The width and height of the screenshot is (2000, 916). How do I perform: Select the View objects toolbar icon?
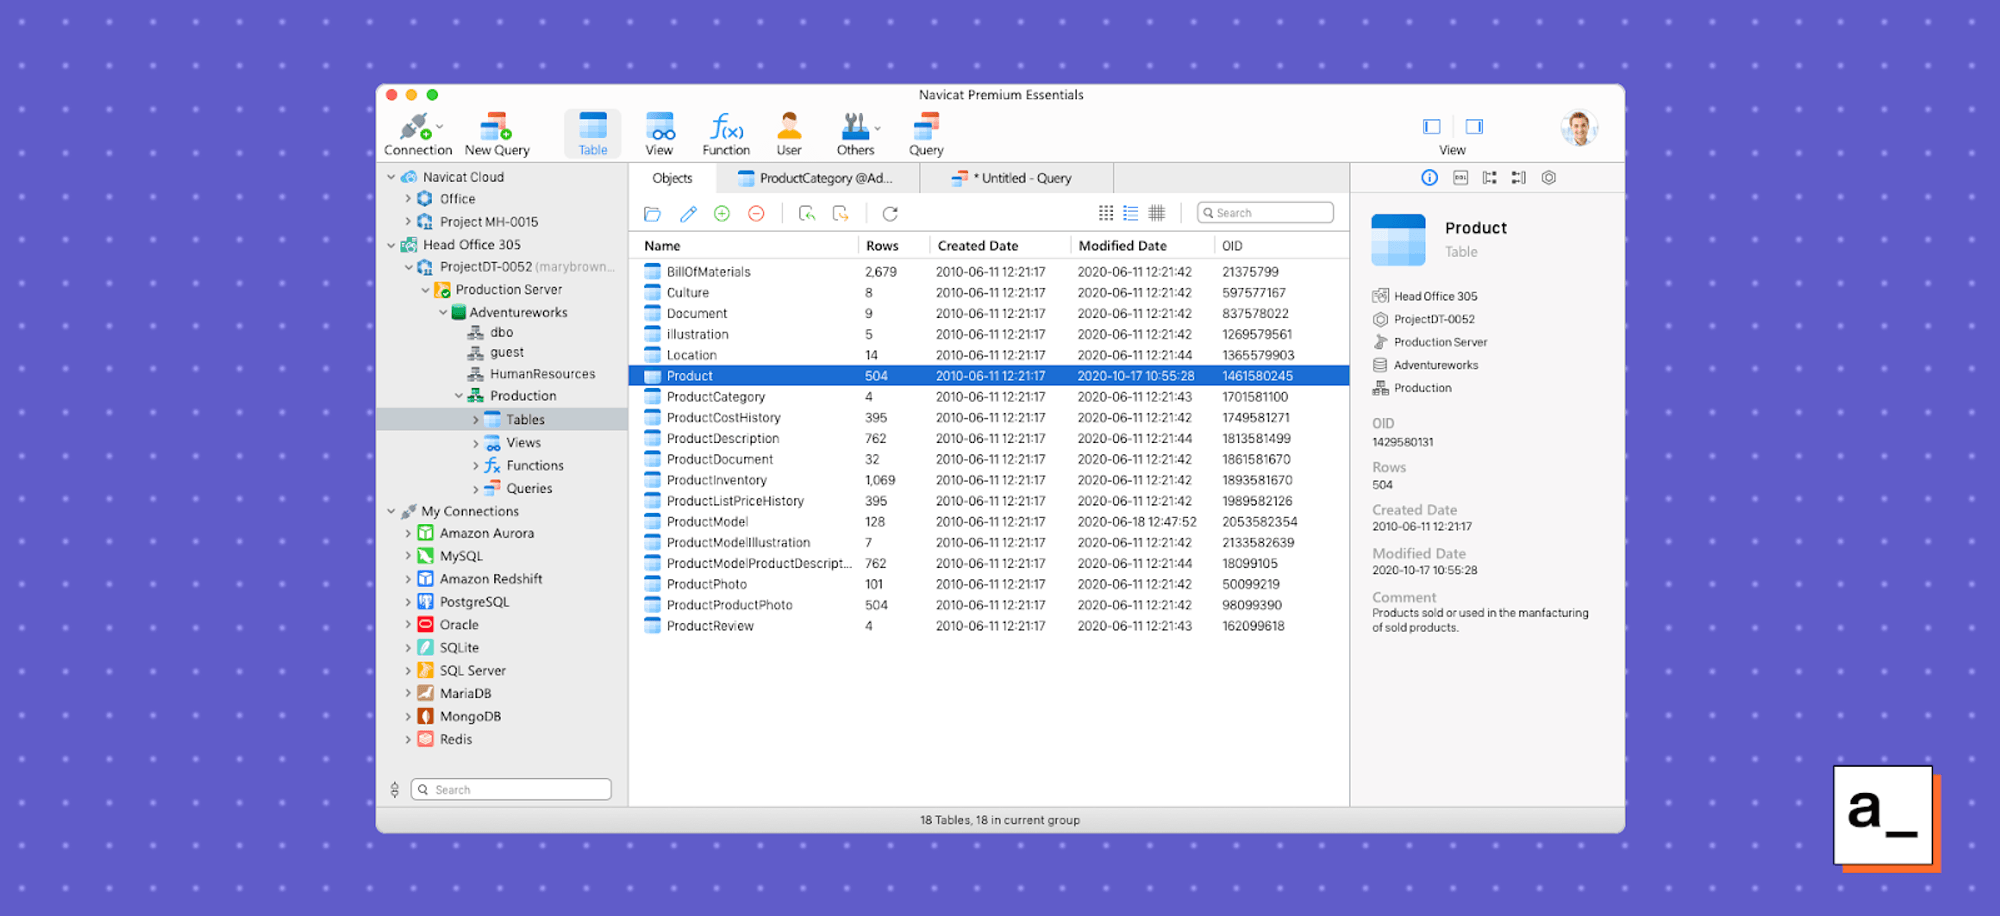pos(659,133)
